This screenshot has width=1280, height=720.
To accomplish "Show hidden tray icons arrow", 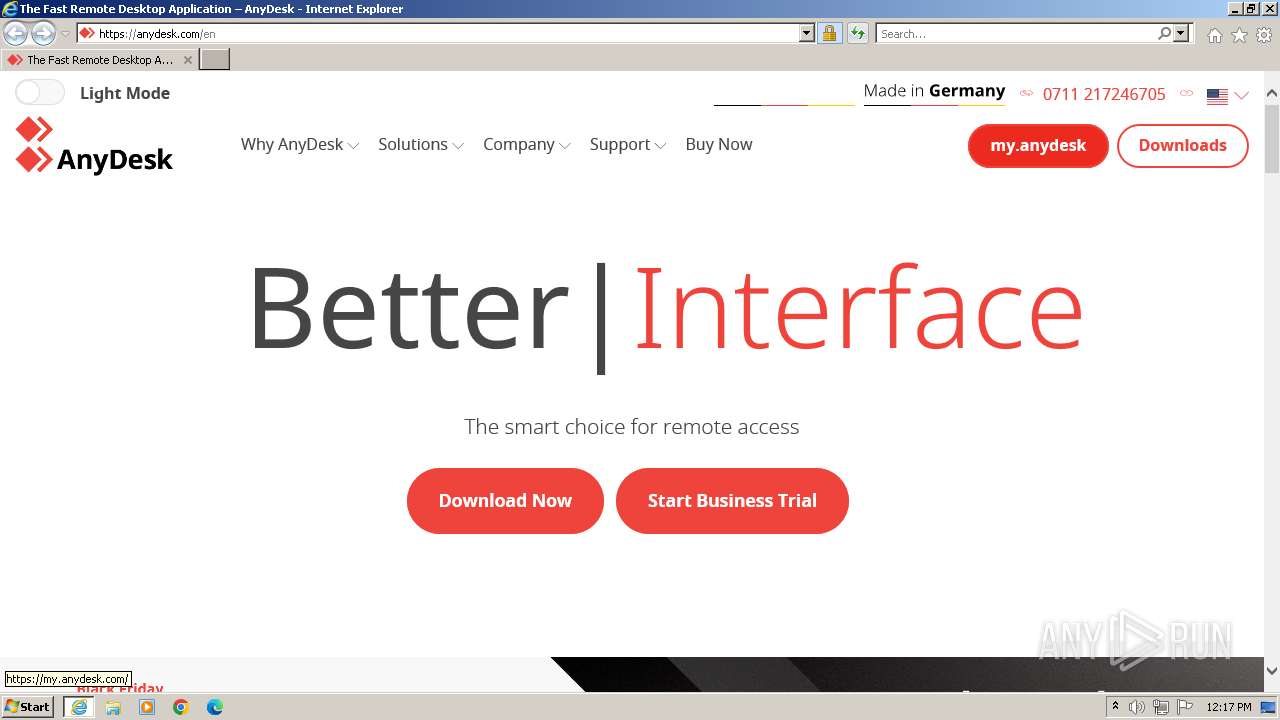I will [x=1115, y=707].
